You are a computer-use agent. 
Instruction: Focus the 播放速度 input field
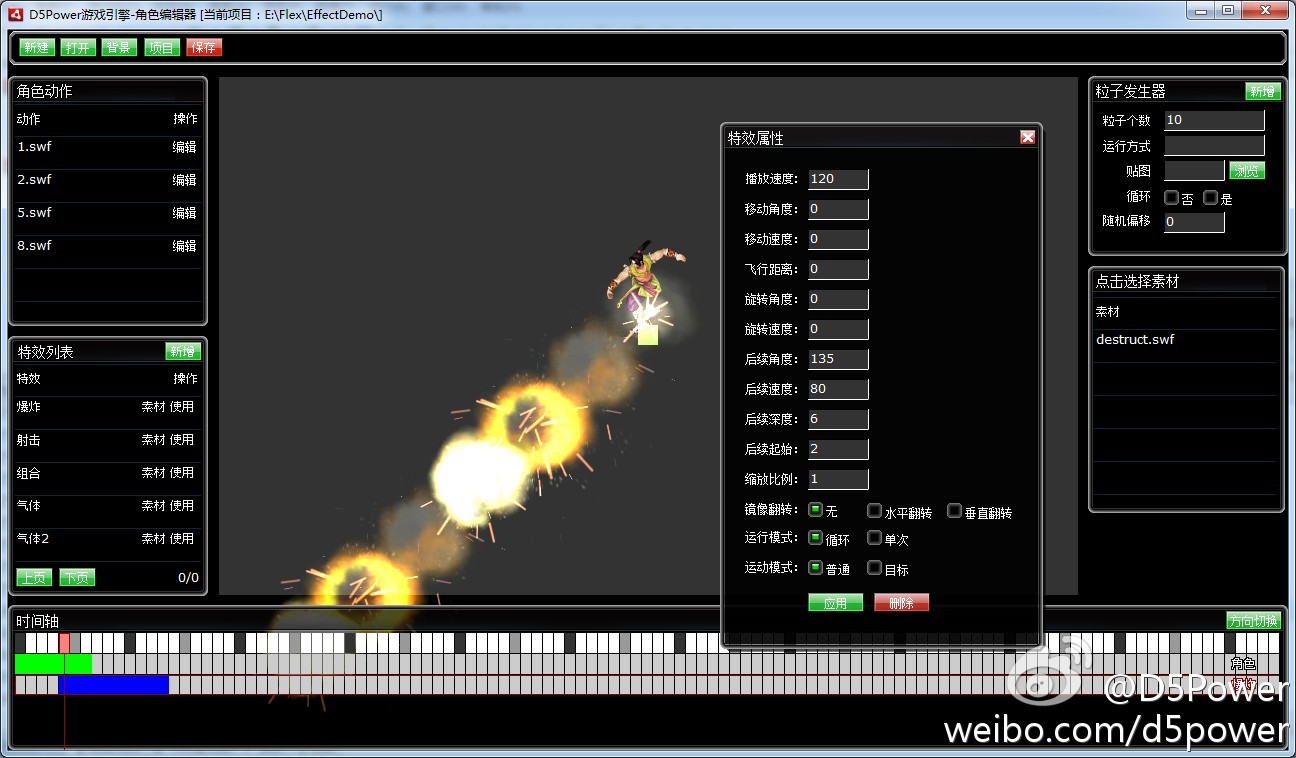(838, 179)
